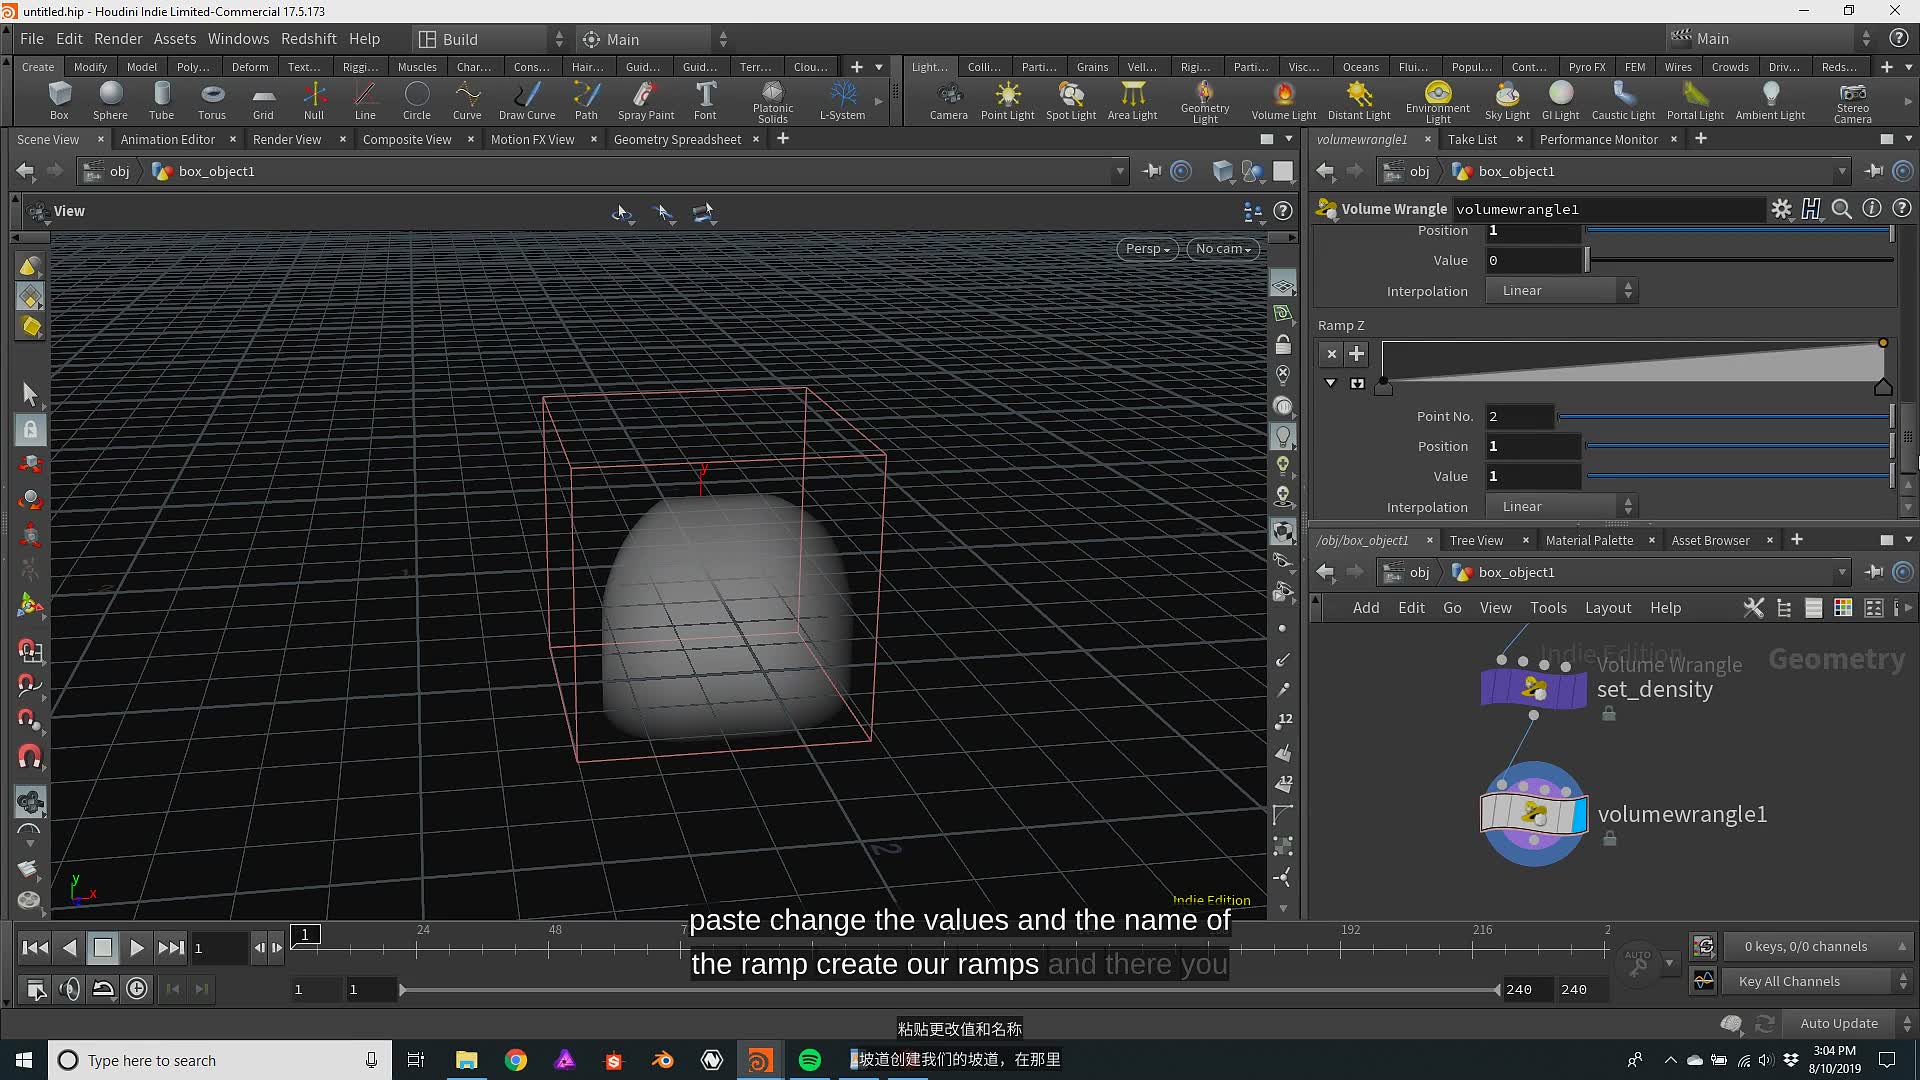Add a Camera from the shelf
1920x1080 pixels.
(948, 101)
